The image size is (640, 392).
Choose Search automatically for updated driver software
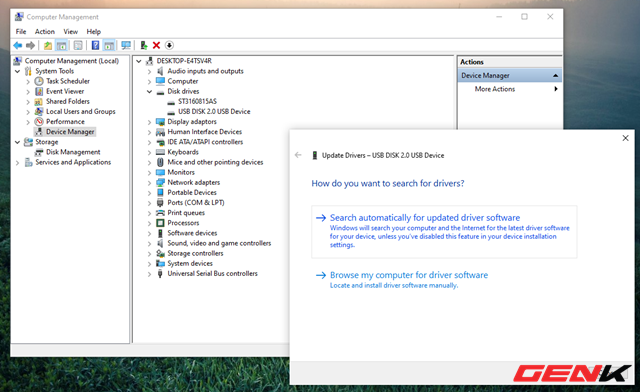pos(444,232)
